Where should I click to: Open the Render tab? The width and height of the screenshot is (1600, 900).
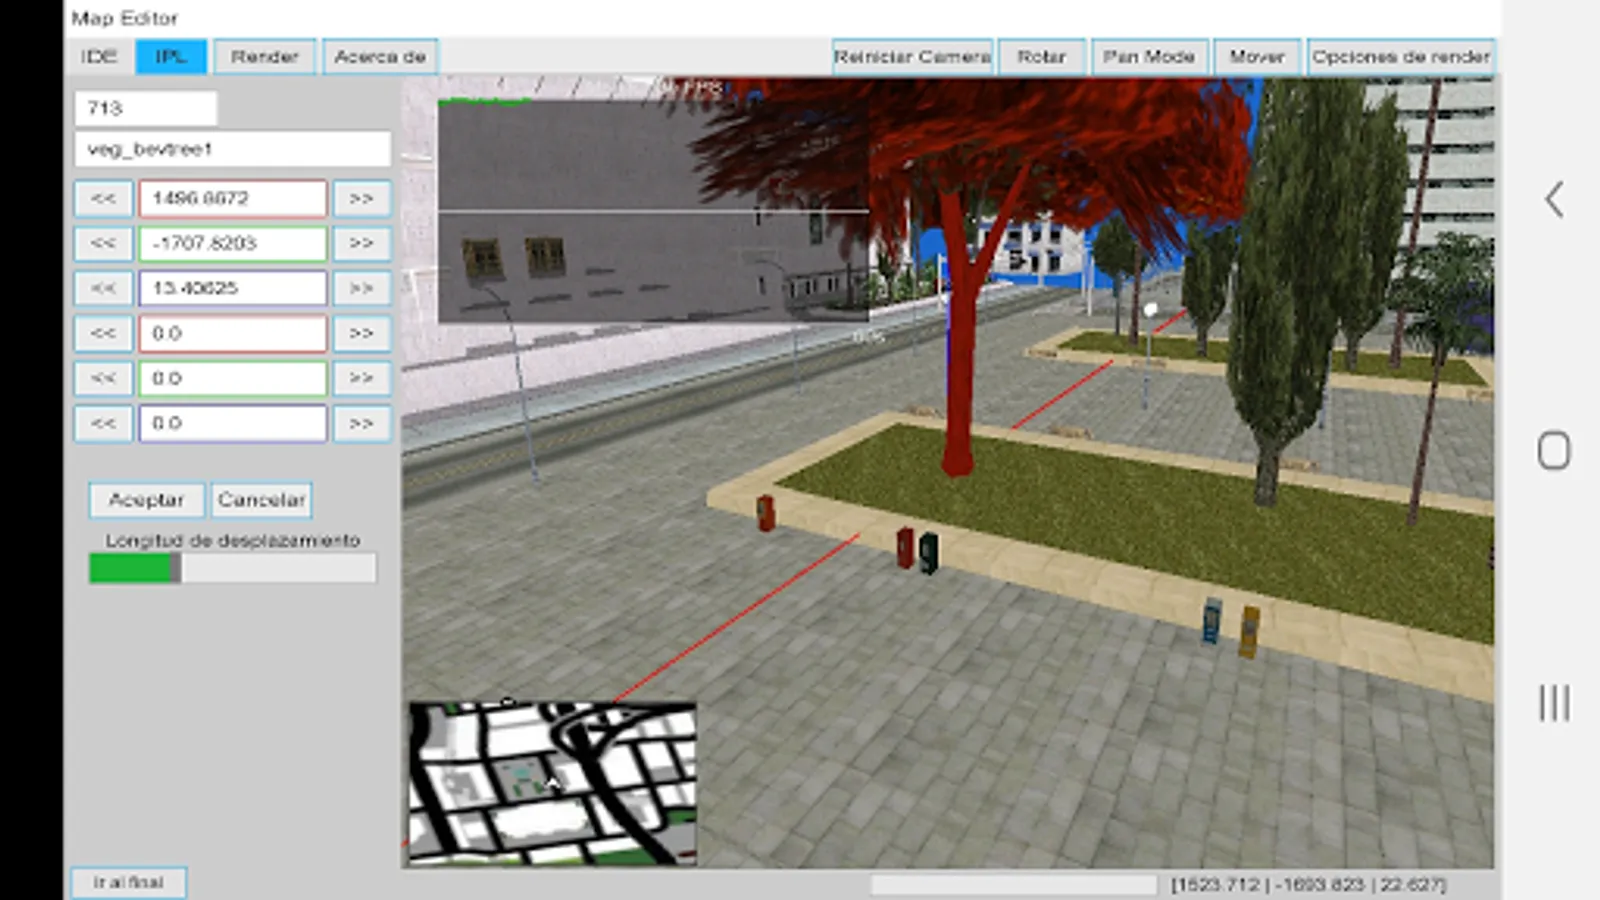click(x=265, y=57)
